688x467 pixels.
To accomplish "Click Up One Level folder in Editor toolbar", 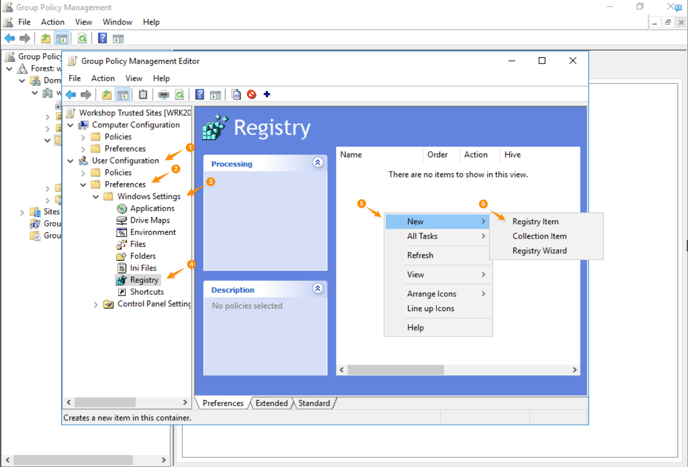I will (107, 94).
